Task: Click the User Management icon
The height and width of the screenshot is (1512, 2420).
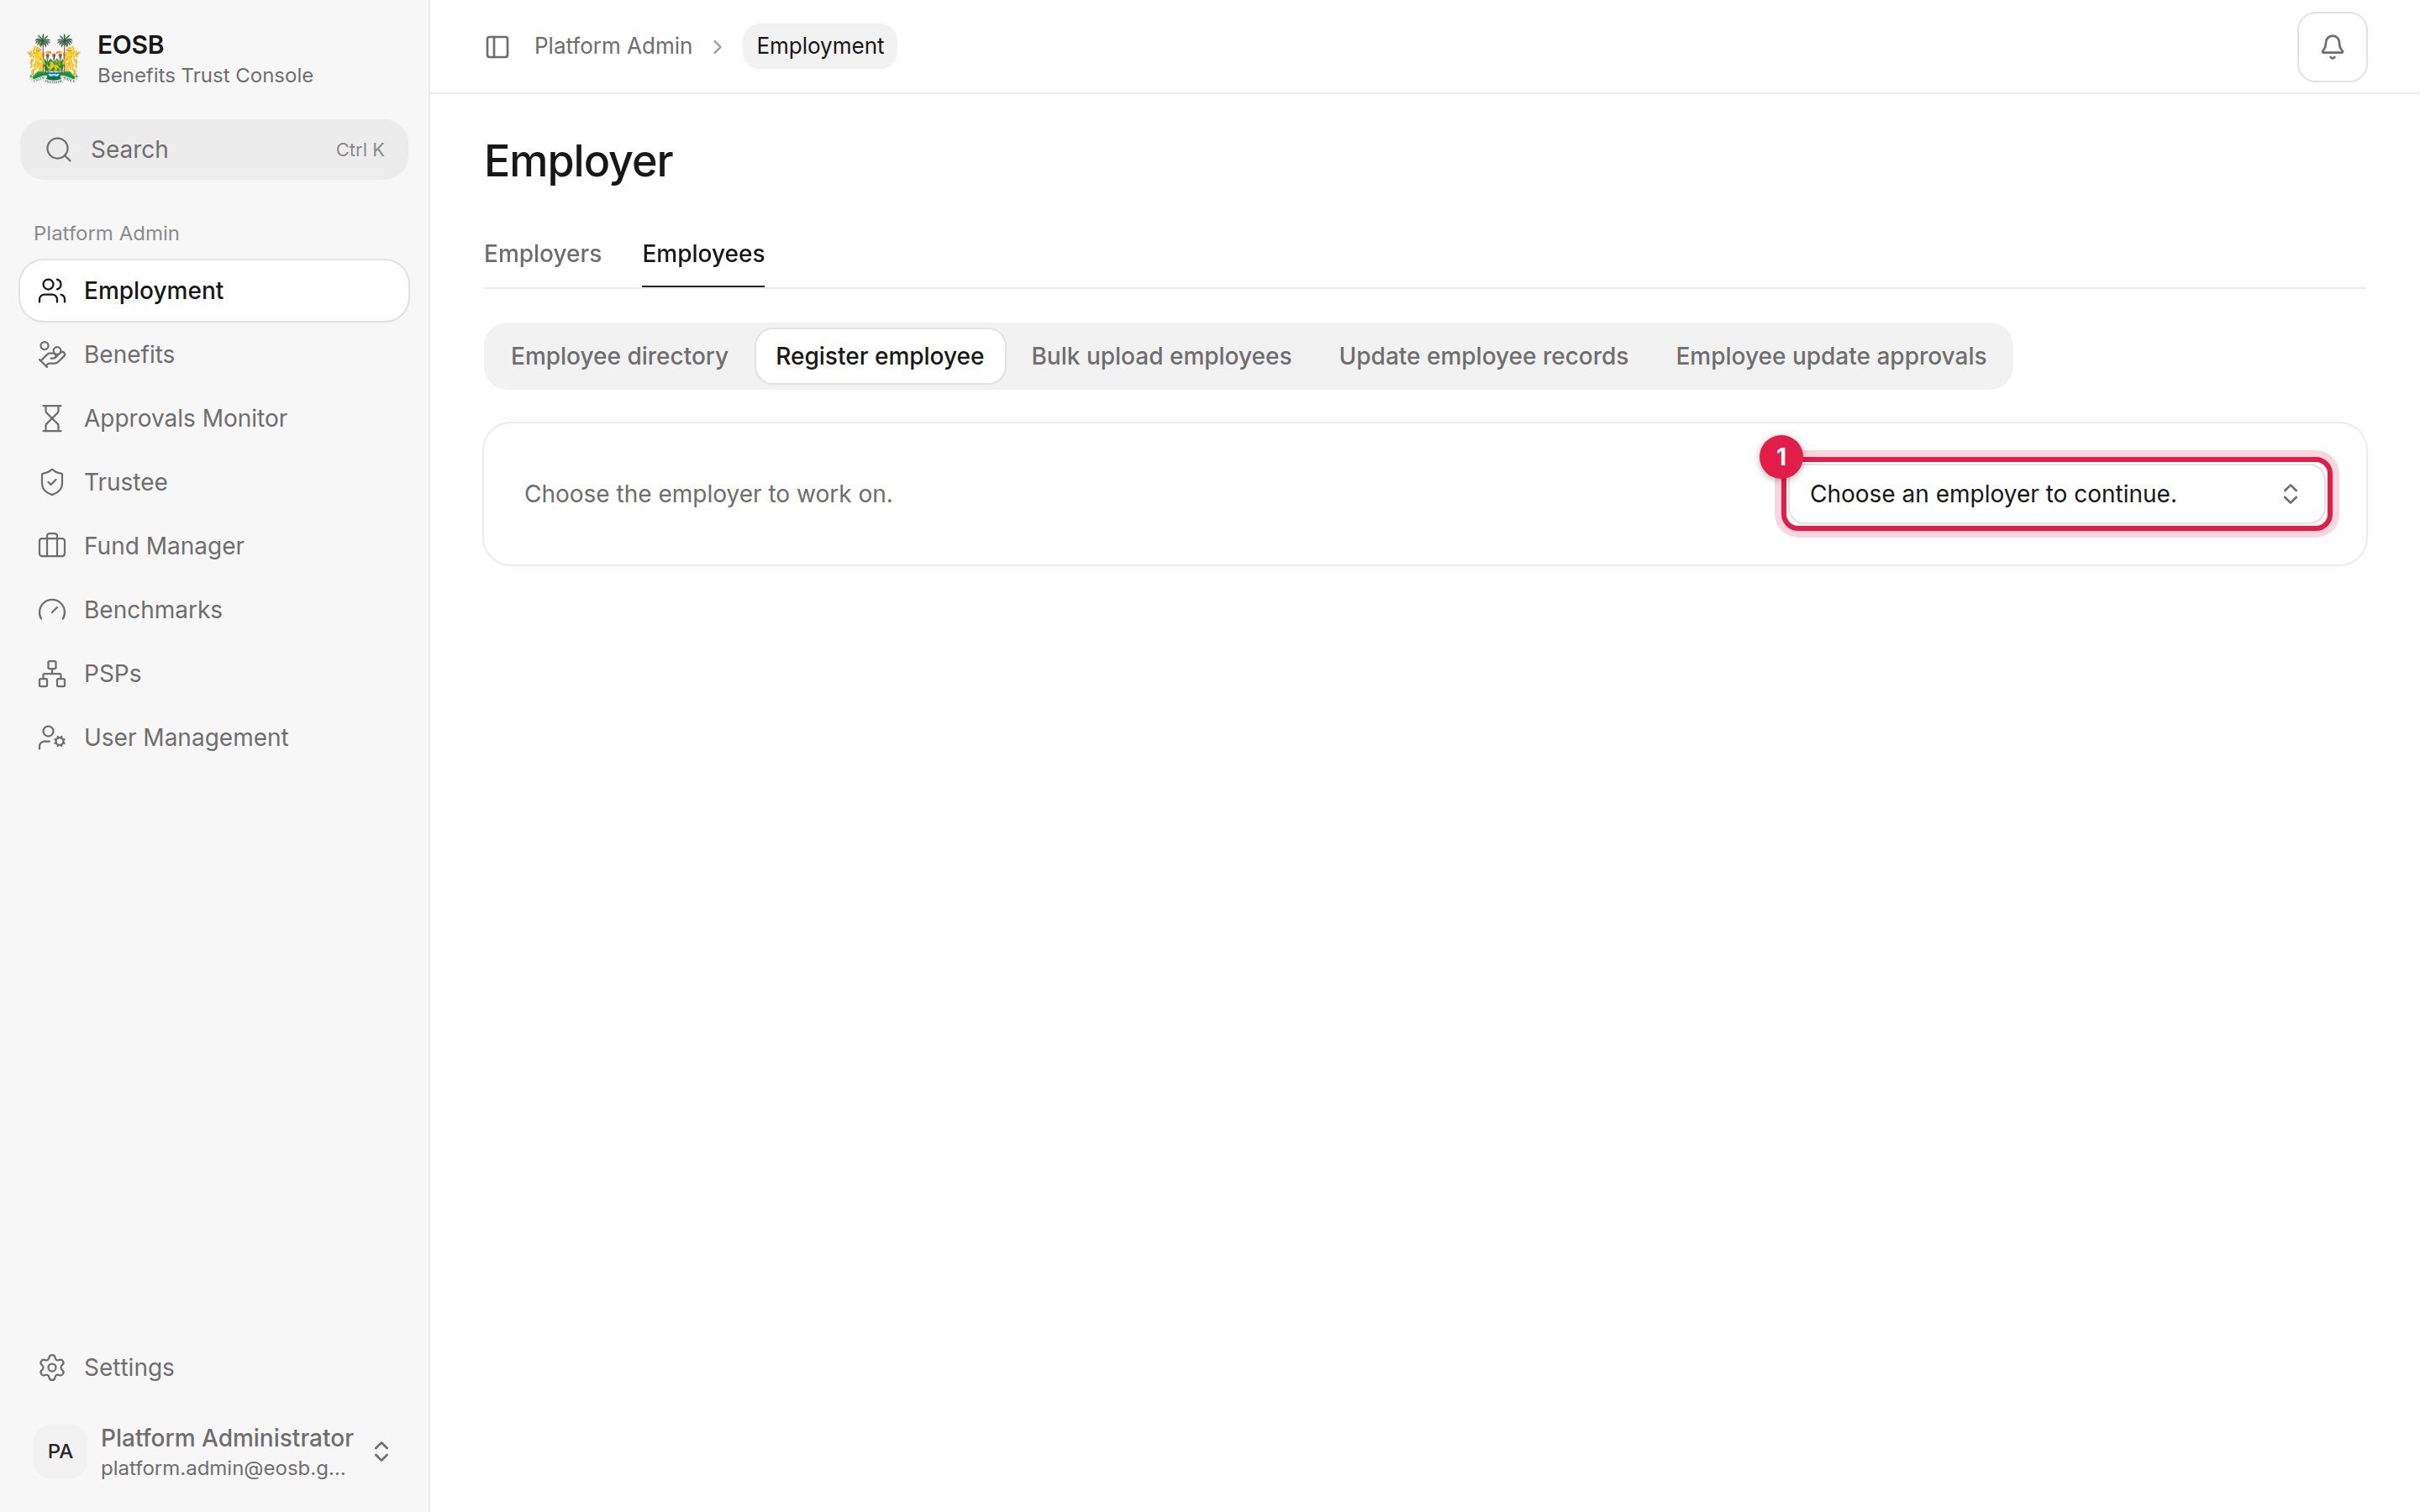Action: pos(52,738)
